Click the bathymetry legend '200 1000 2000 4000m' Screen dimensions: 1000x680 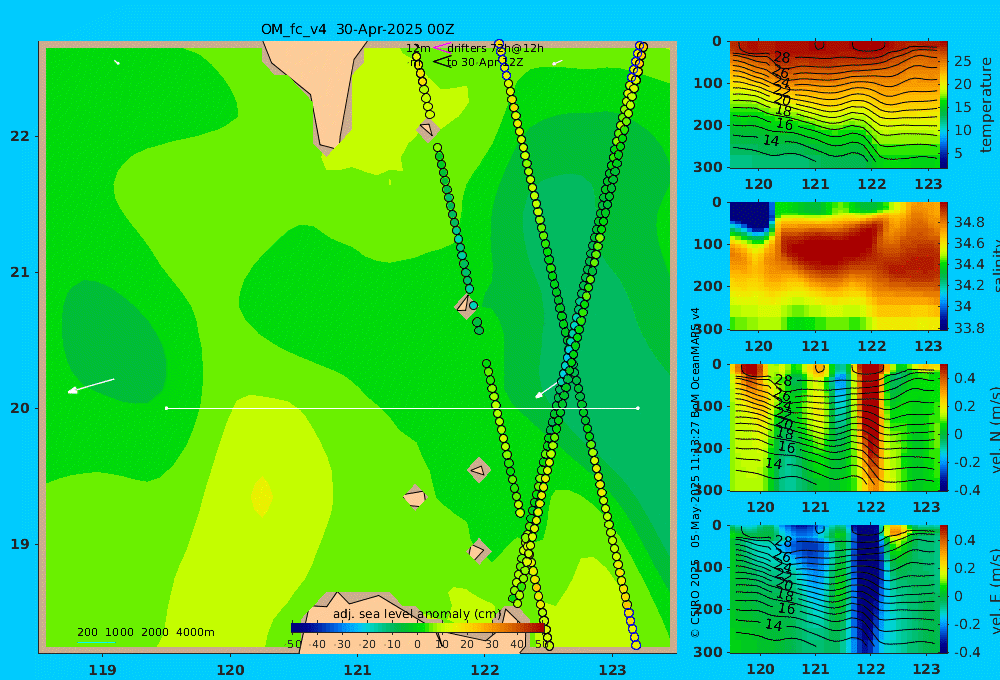pos(145,632)
